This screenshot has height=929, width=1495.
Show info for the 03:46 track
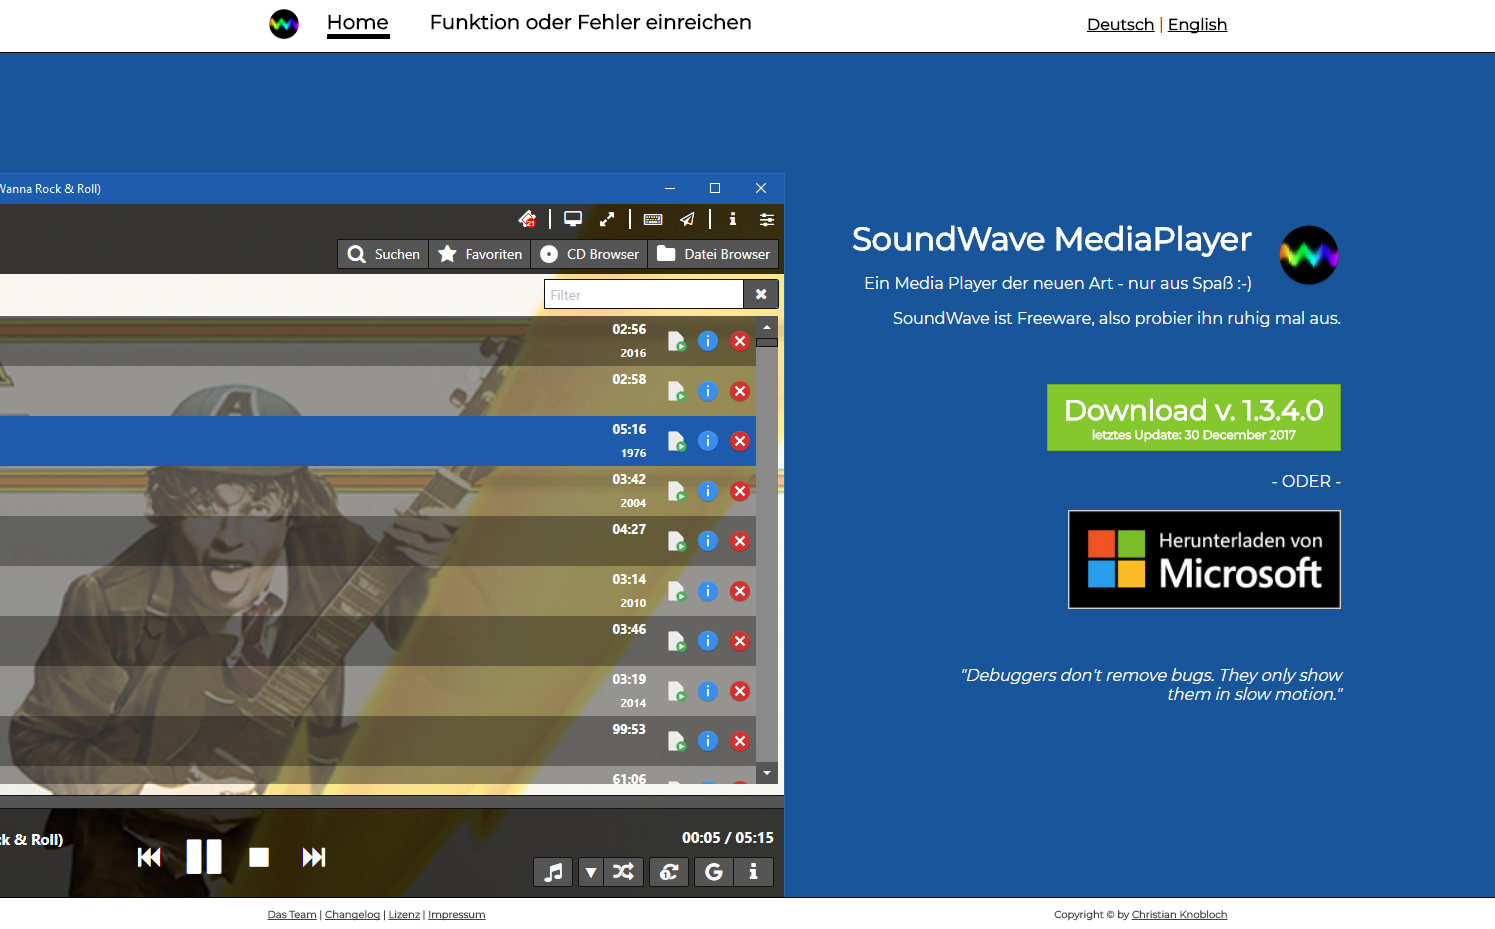708,641
